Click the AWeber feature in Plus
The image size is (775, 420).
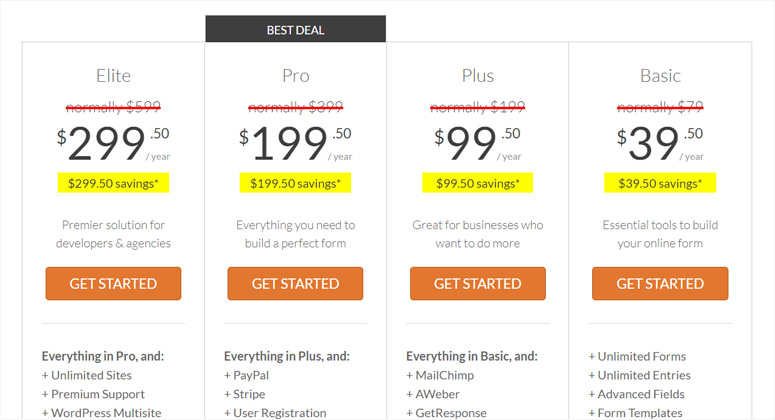click(x=435, y=394)
